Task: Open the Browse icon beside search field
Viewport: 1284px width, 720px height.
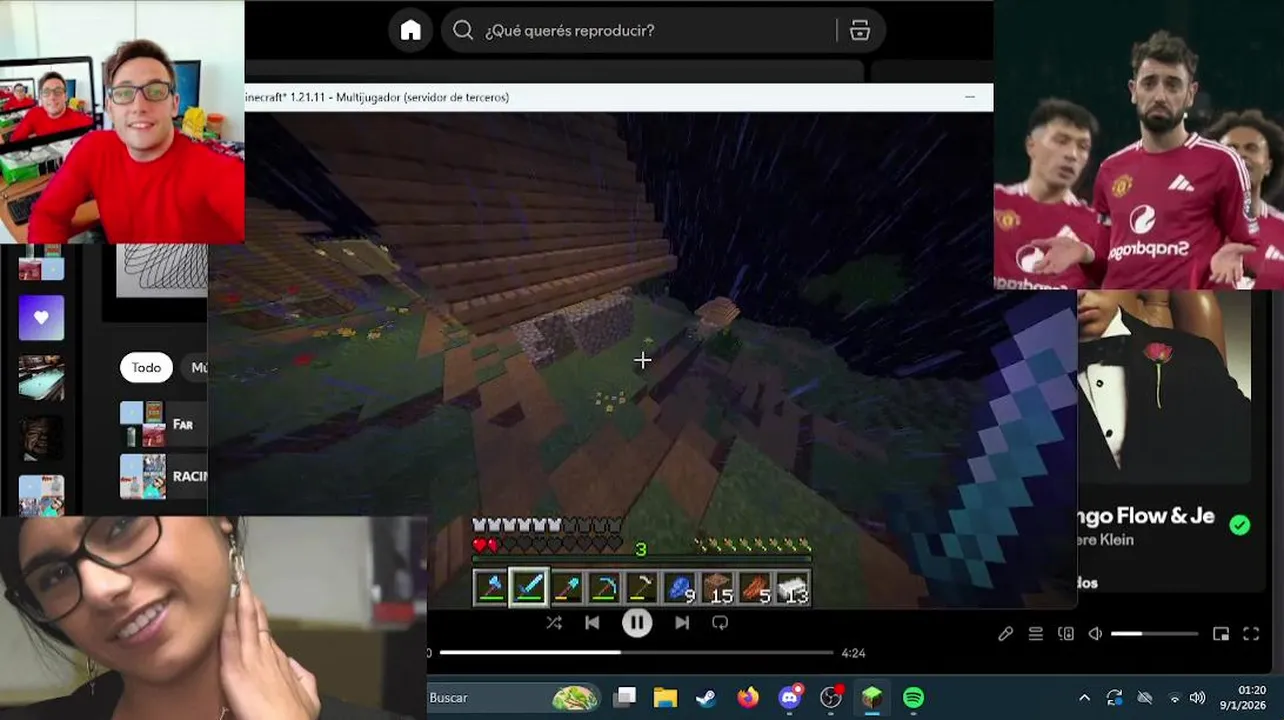Action: point(860,30)
